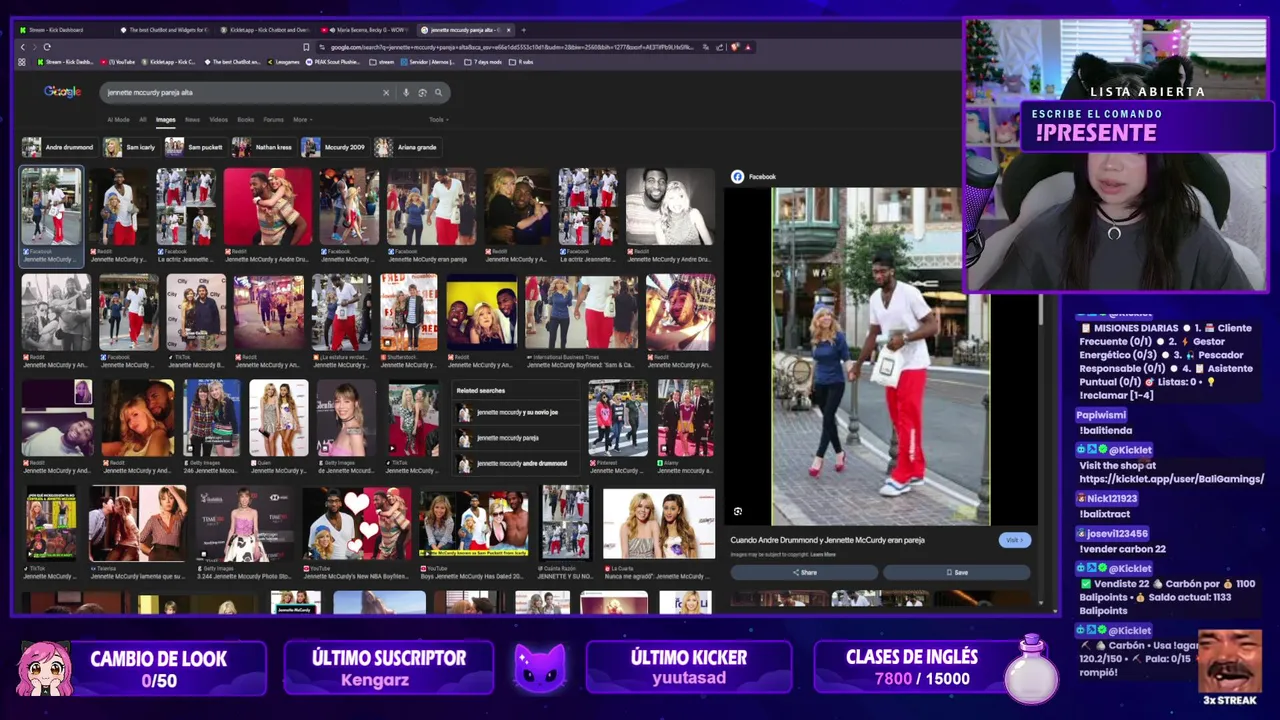Switch to the 'Maria Becerra, Becky G' tab
The height and width of the screenshot is (720, 1280).
[366, 30]
